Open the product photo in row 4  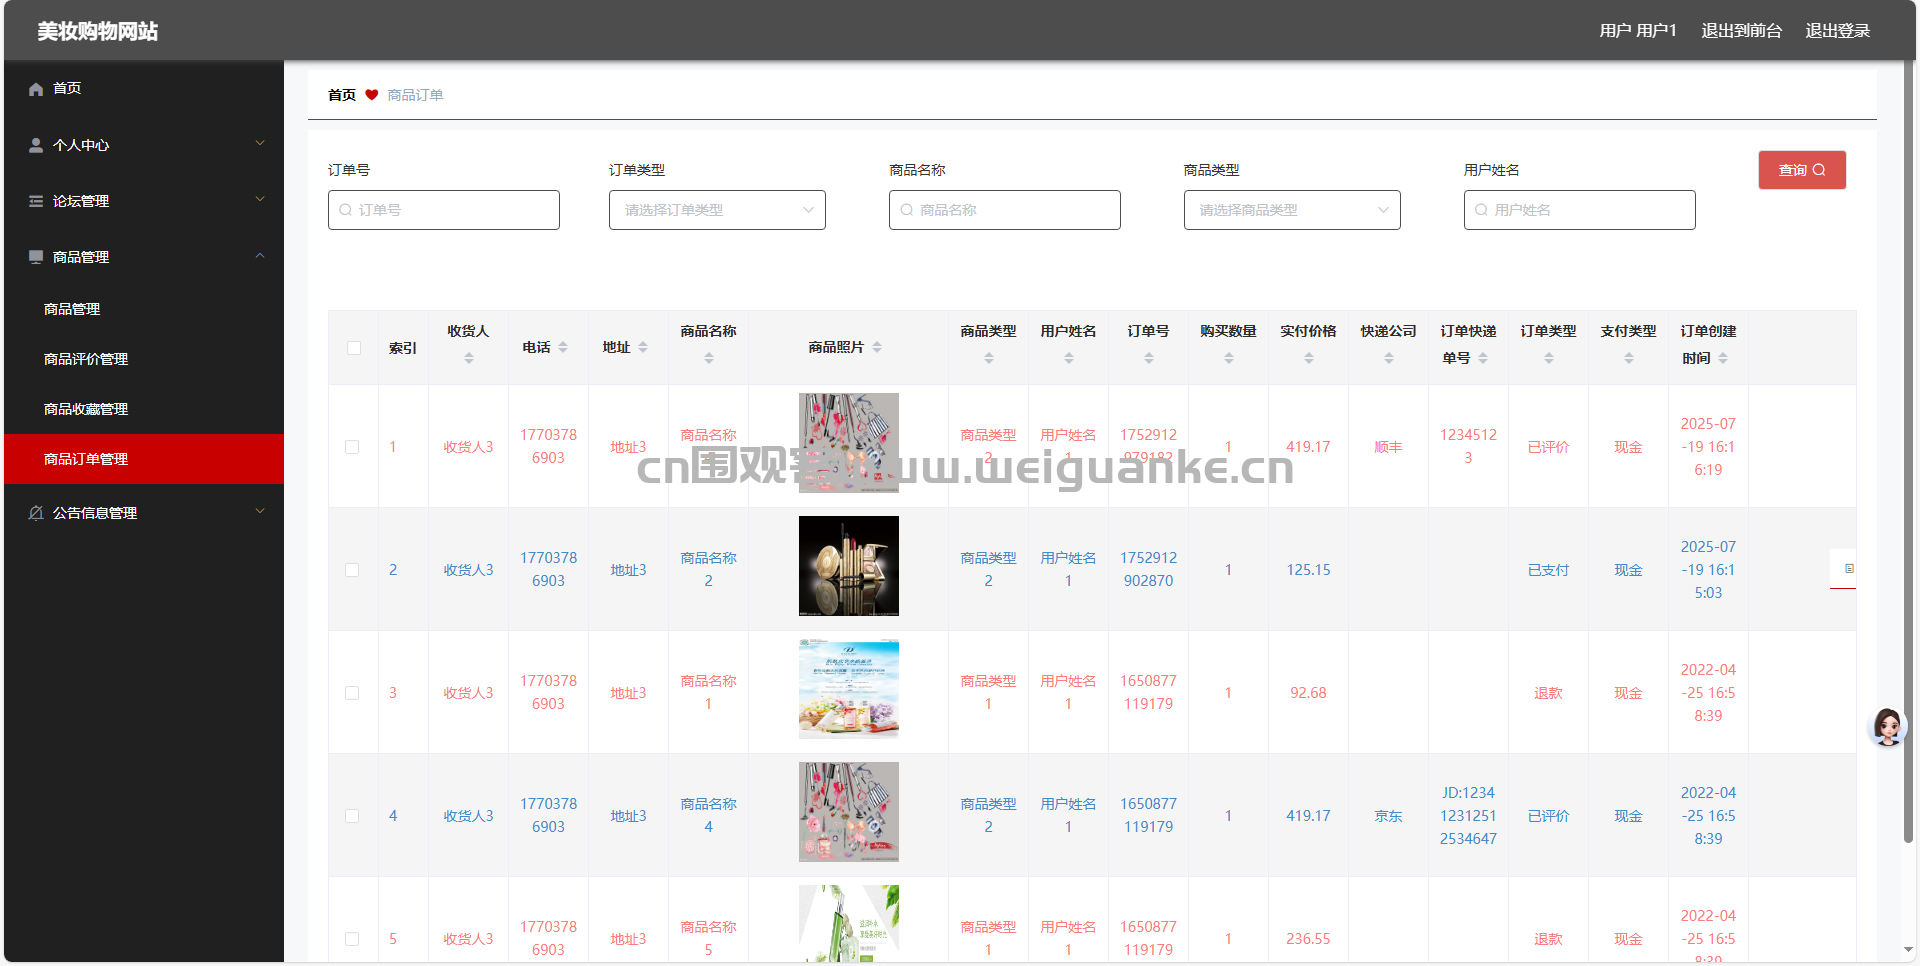[x=849, y=812]
